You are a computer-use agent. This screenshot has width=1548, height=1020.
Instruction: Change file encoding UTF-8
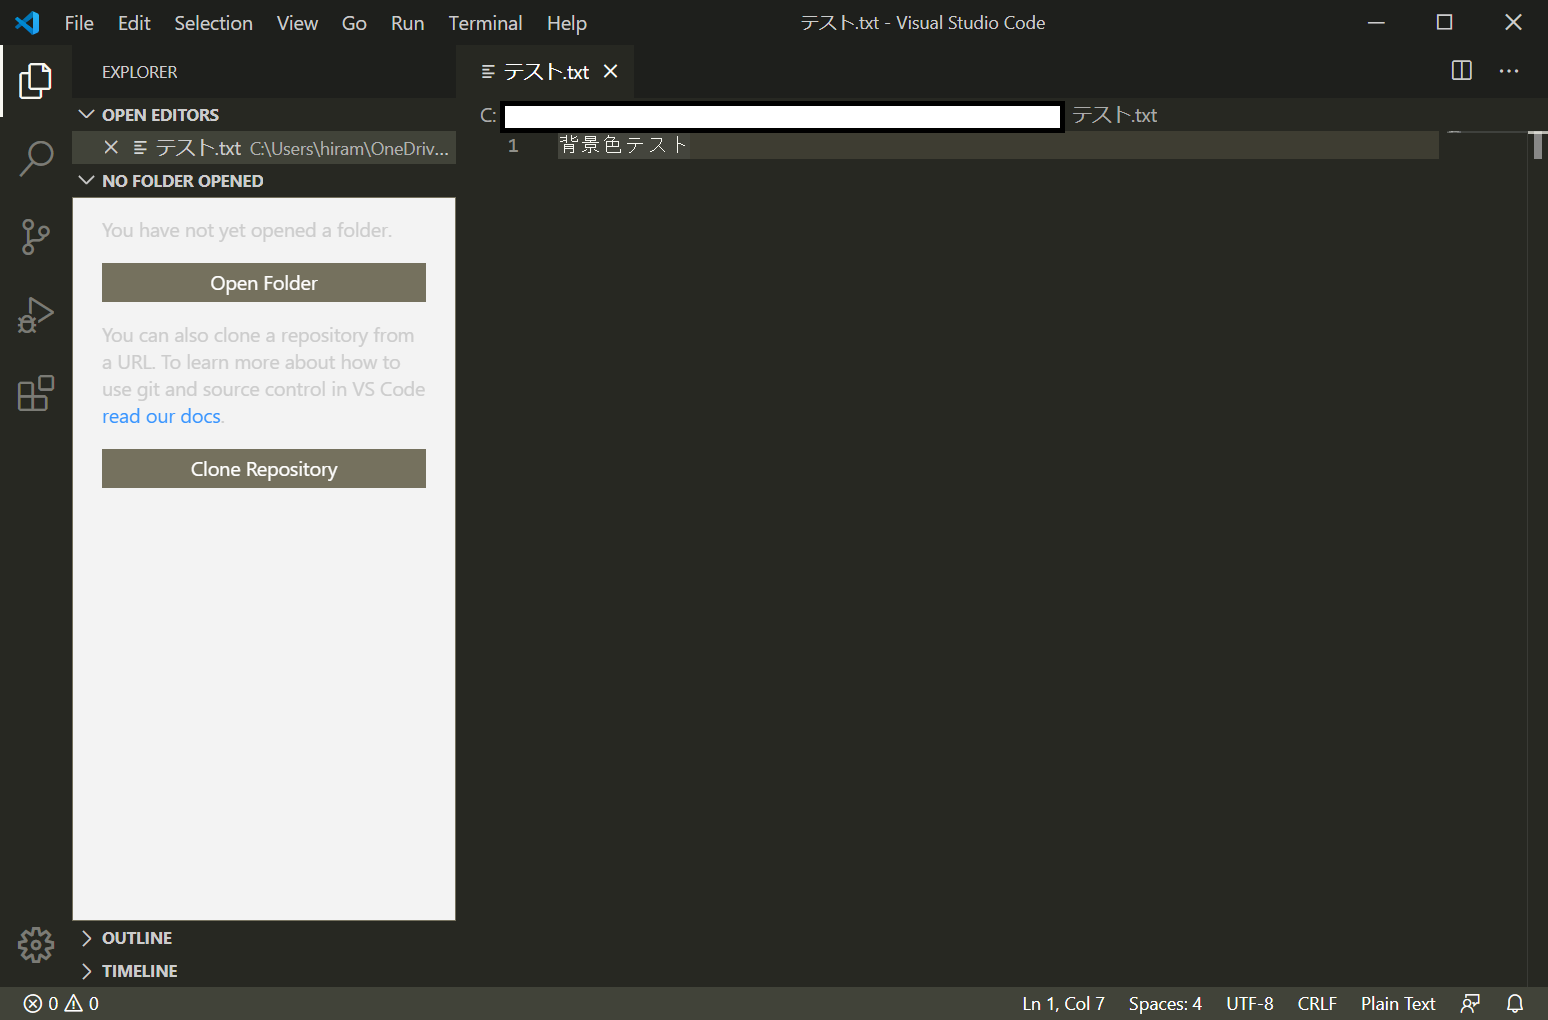1250,1003
